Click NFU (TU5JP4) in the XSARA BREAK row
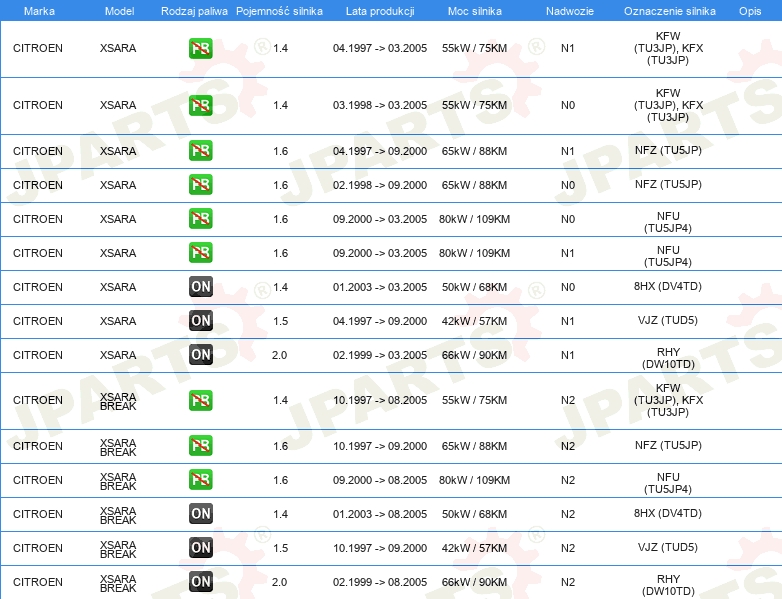The image size is (782, 599). (668, 483)
